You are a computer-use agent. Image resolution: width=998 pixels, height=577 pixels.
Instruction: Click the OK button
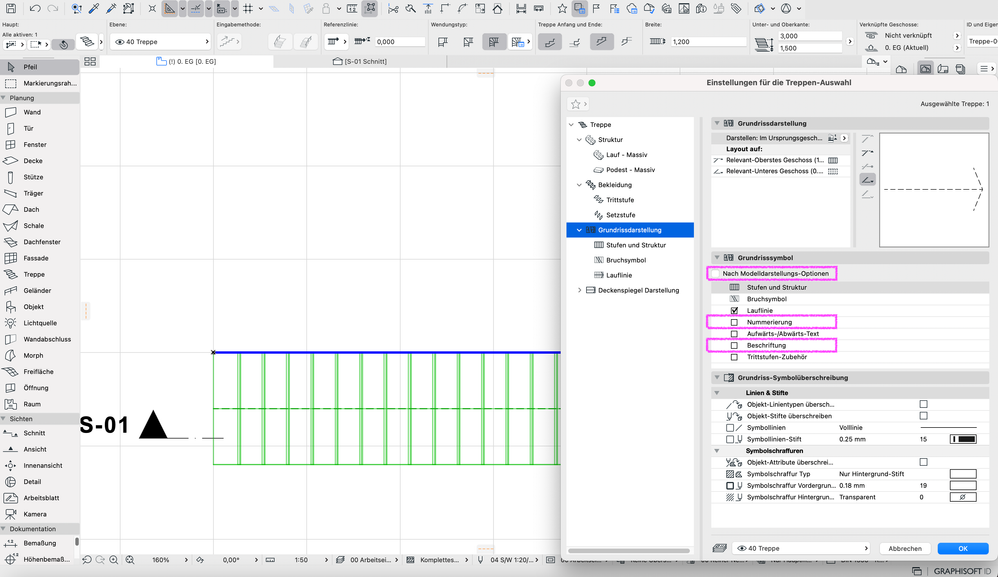(x=962, y=548)
